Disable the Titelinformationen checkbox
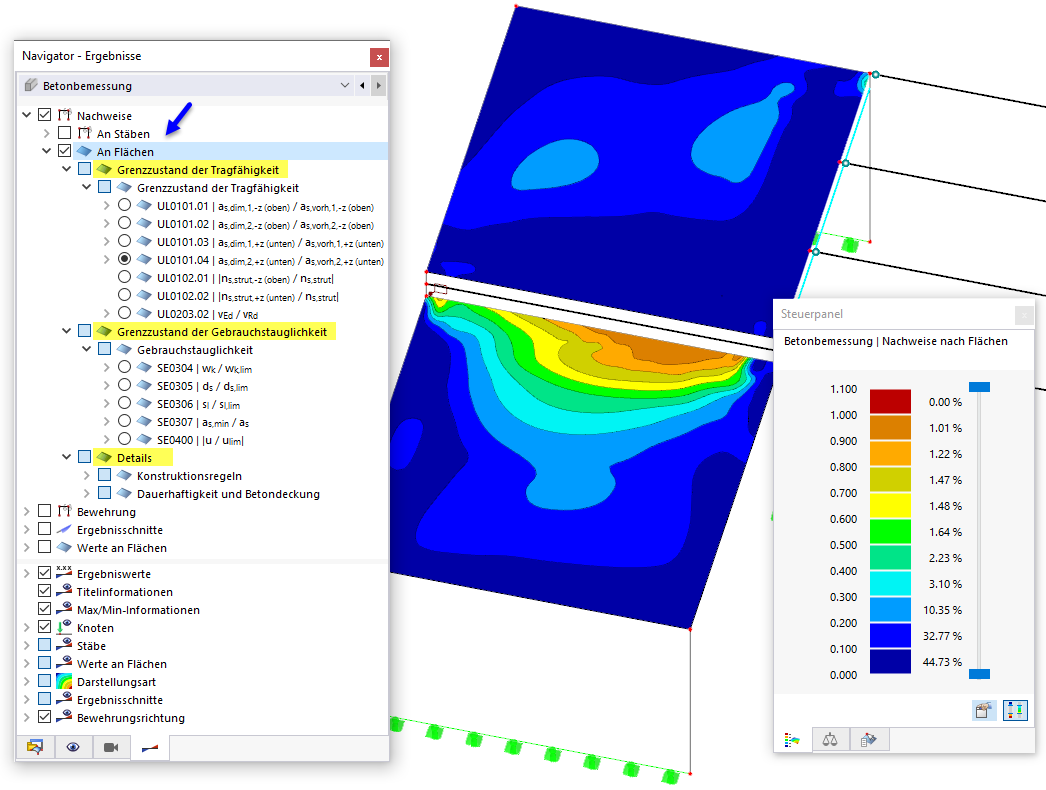The width and height of the screenshot is (1046, 790). (x=45, y=592)
